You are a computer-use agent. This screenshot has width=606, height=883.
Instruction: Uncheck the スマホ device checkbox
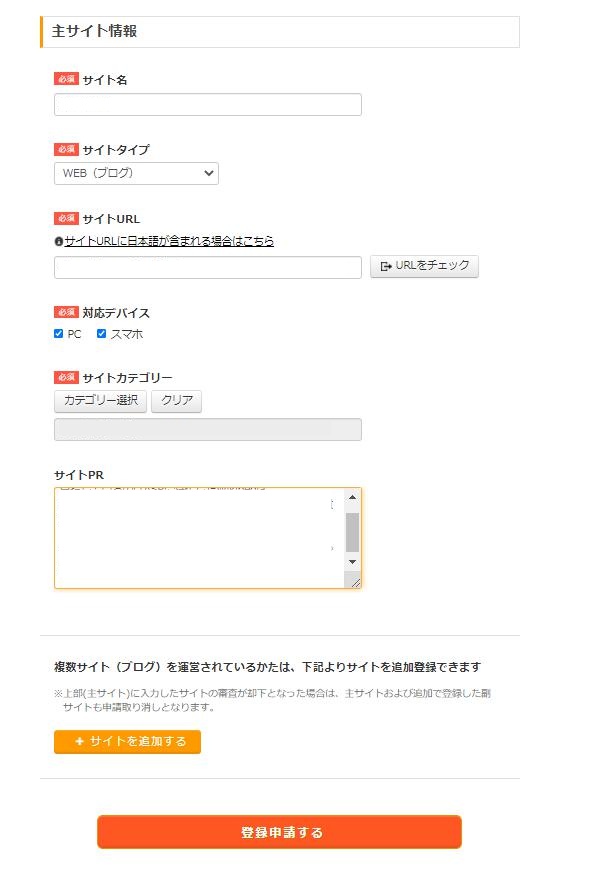point(101,334)
